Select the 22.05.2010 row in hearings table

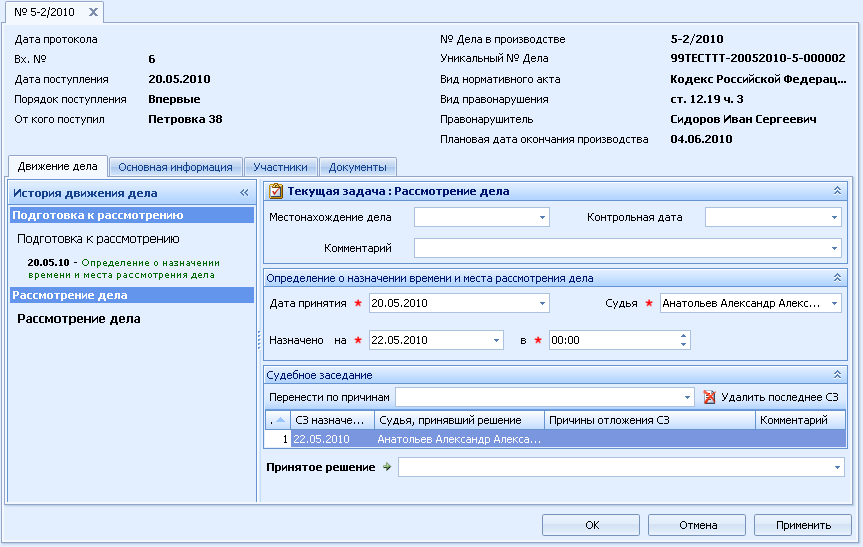click(x=555, y=439)
